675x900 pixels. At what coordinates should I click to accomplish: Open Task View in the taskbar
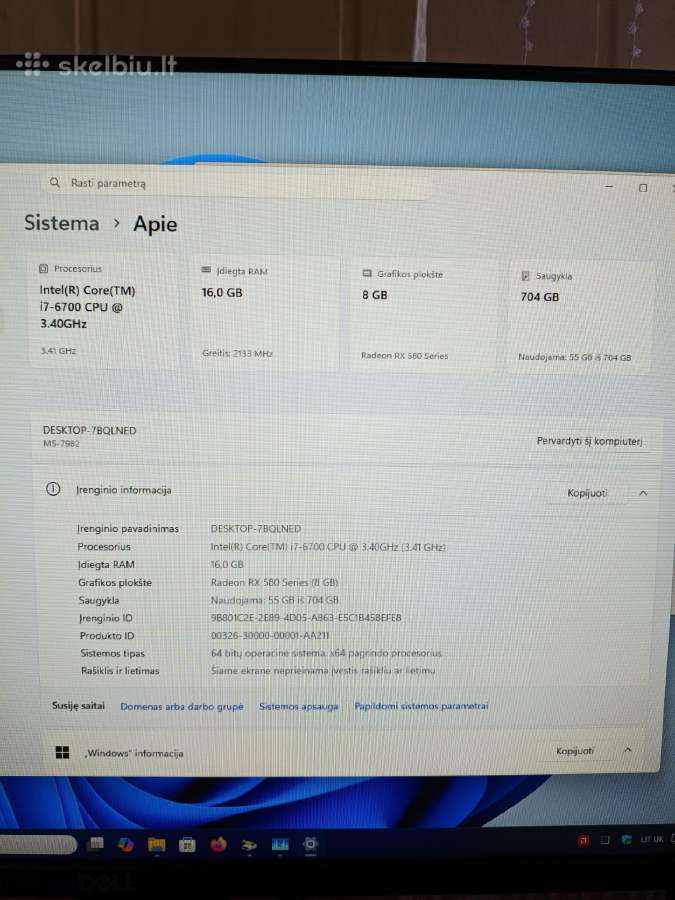coord(96,843)
